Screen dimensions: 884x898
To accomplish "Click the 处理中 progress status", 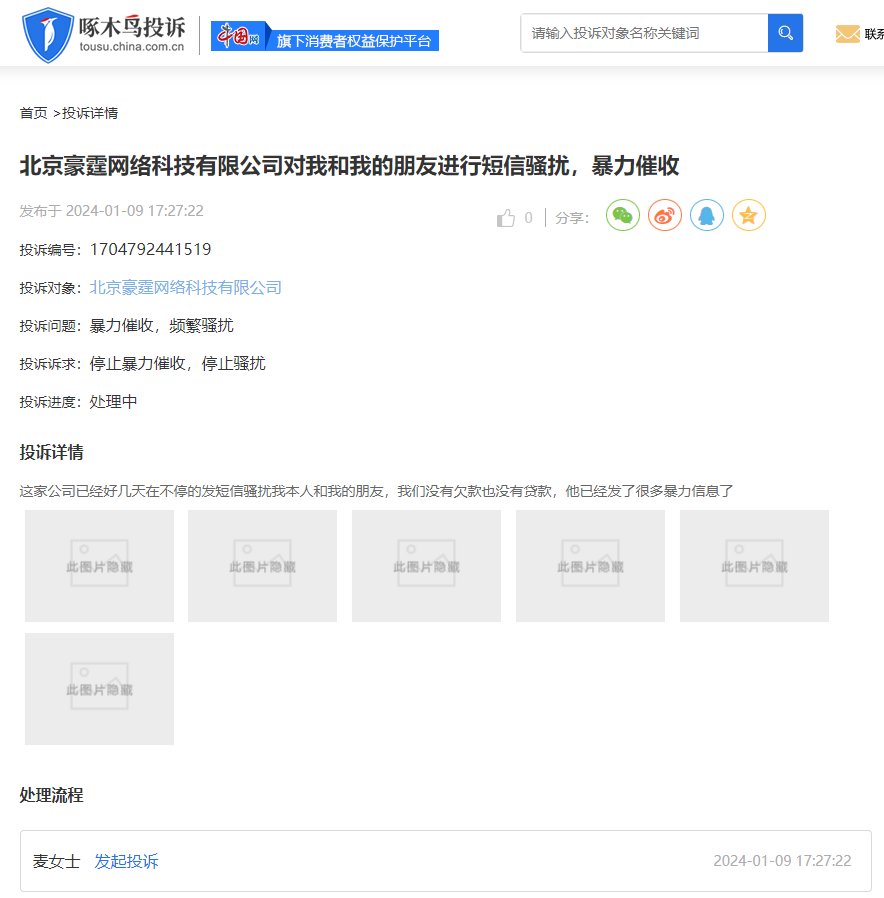I will 113,401.
